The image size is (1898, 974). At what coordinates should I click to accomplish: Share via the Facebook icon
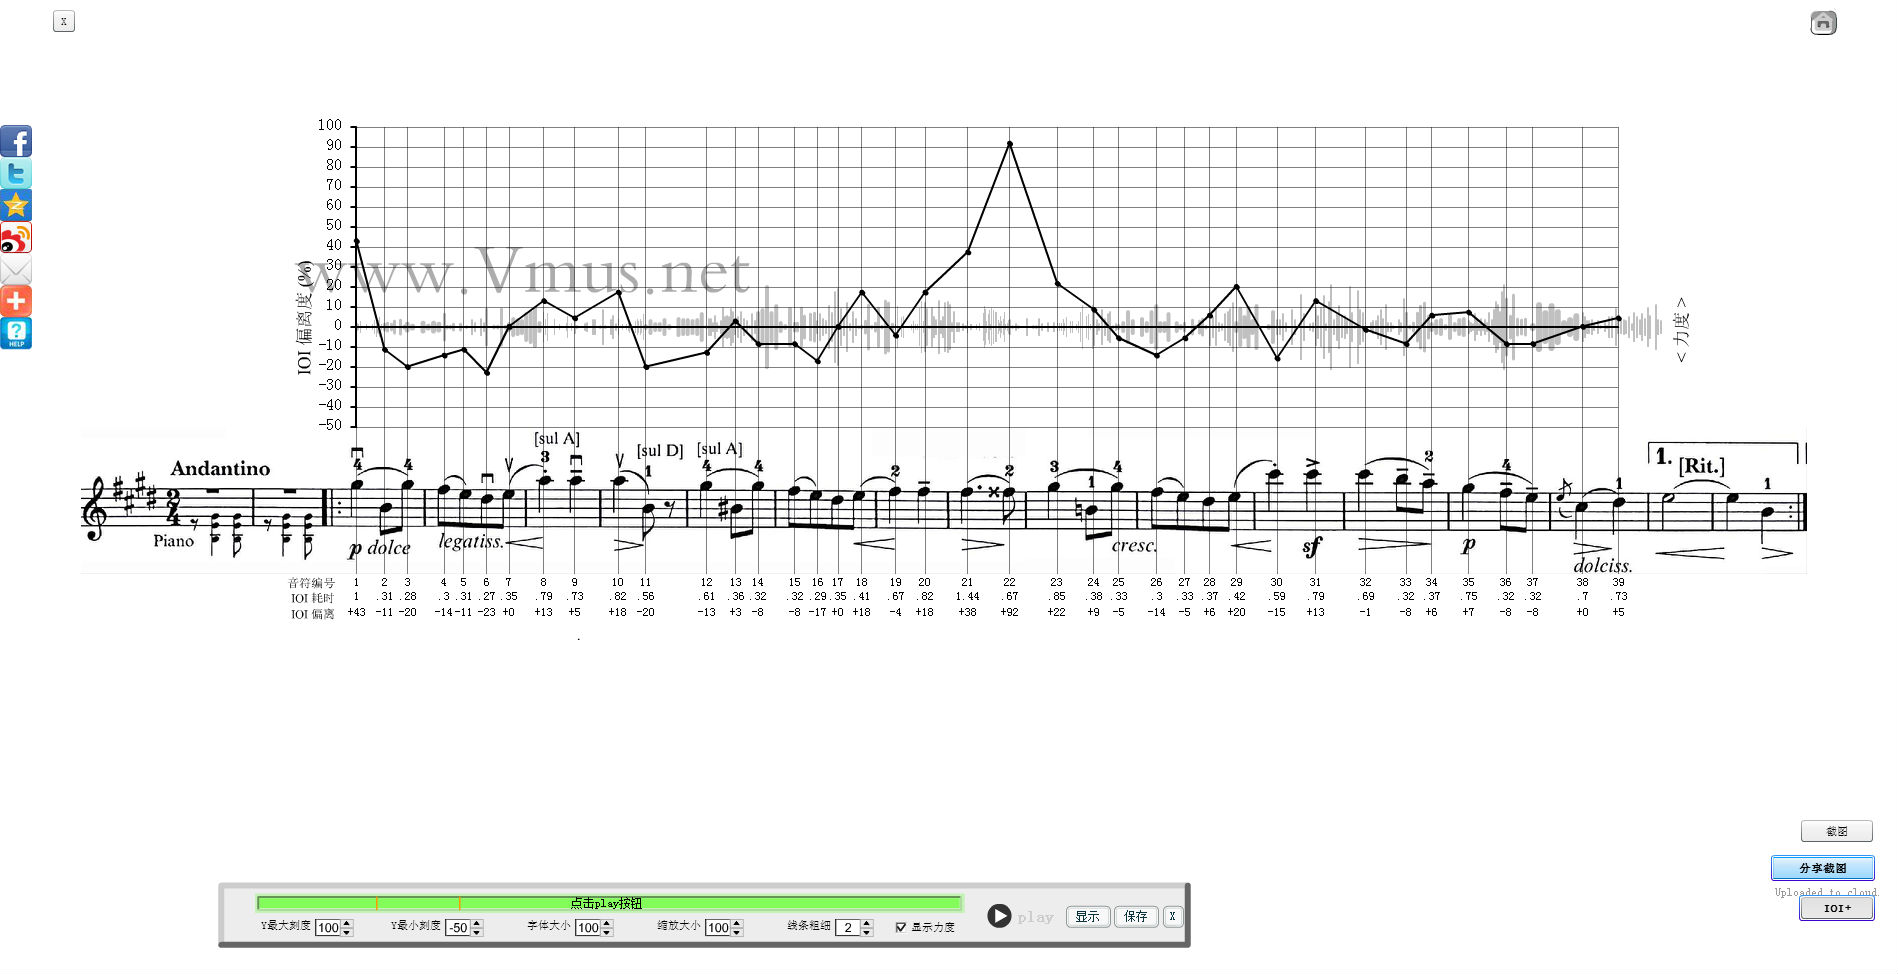pyautogui.click(x=16, y=141)
